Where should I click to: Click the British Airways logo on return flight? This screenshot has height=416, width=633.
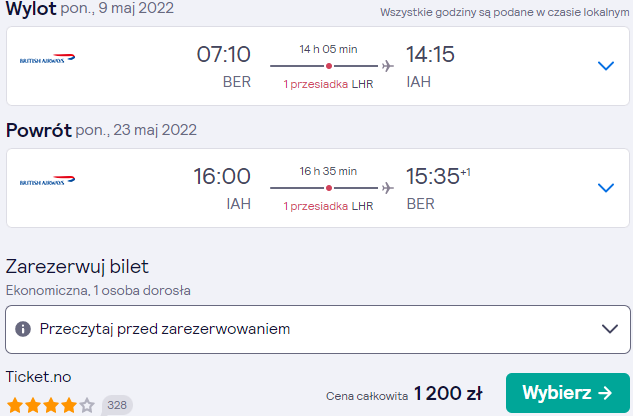[x=47, y=181]
